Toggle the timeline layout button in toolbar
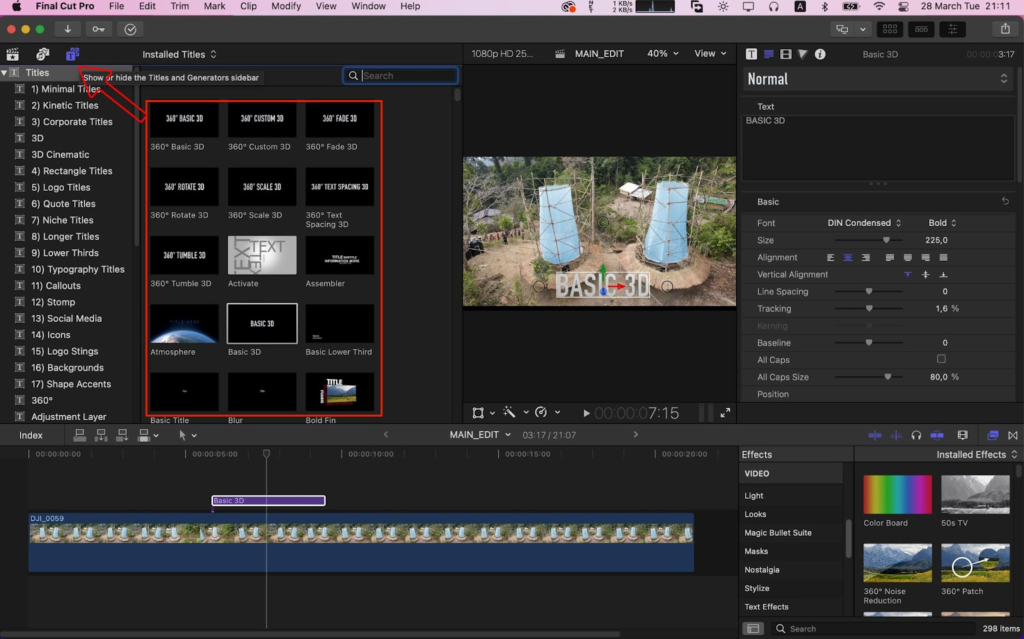Screen dimensions: 1024x639 (921, 29)
